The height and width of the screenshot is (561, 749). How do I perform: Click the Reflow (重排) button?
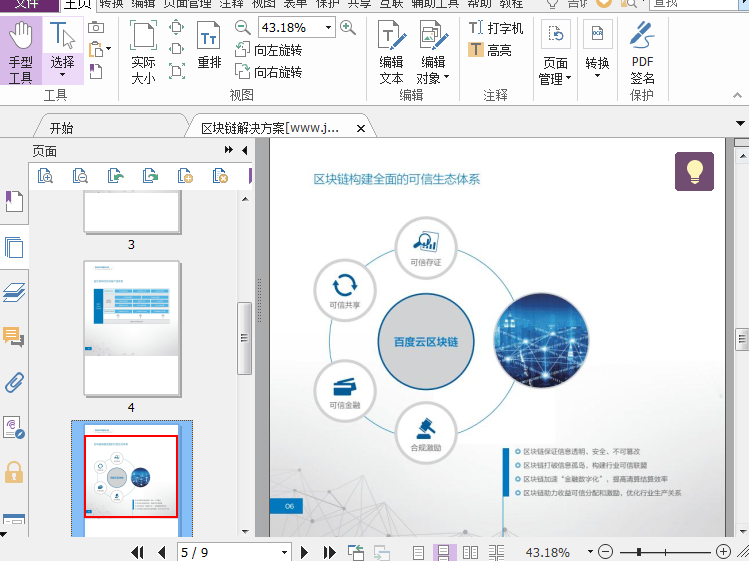[209, 45]
